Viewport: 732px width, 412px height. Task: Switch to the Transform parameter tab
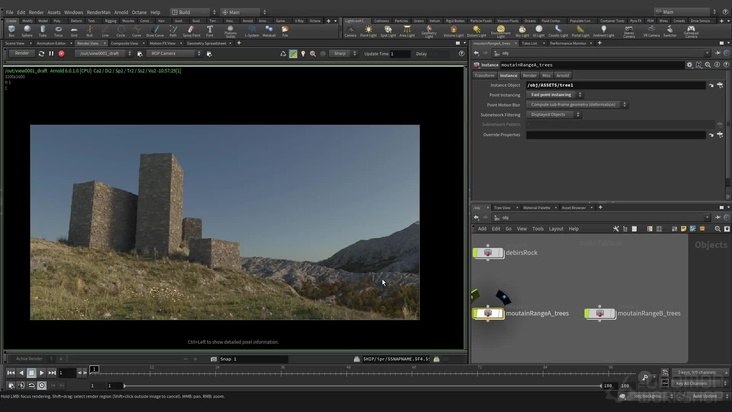click(484, 75)
